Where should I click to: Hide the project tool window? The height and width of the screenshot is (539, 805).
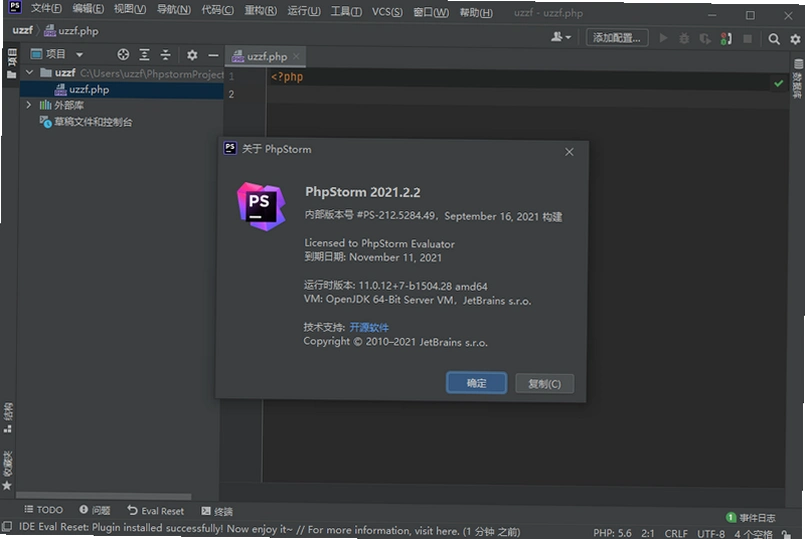[x=213, y=55]
